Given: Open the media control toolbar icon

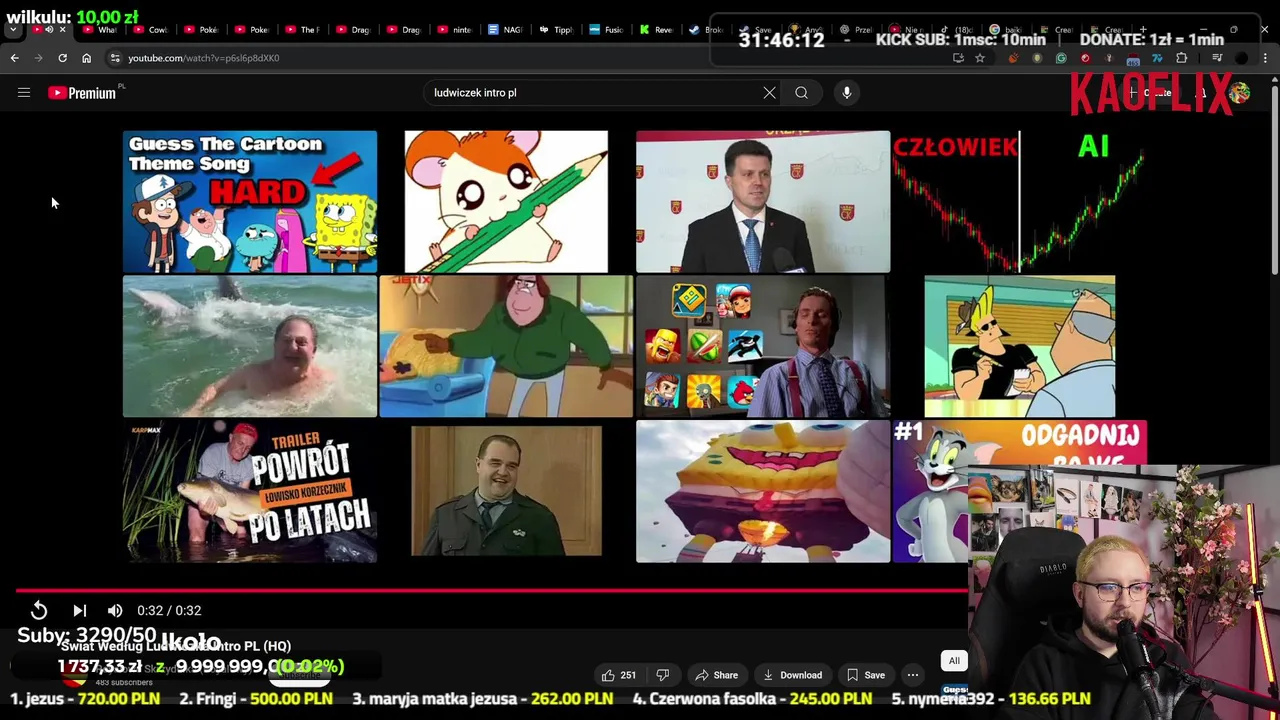Looking at the screenshot, I should [x=1217, y=58].
